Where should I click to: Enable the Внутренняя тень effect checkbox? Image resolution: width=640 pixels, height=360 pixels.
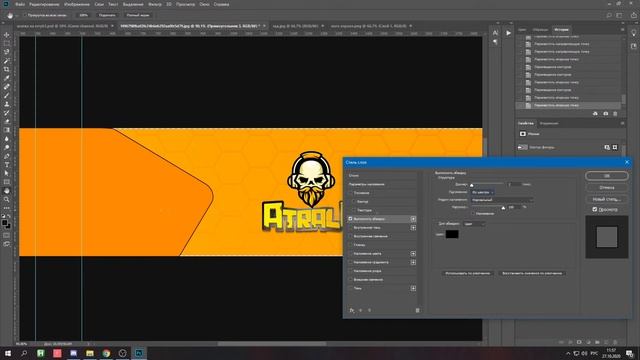point(350,227)
